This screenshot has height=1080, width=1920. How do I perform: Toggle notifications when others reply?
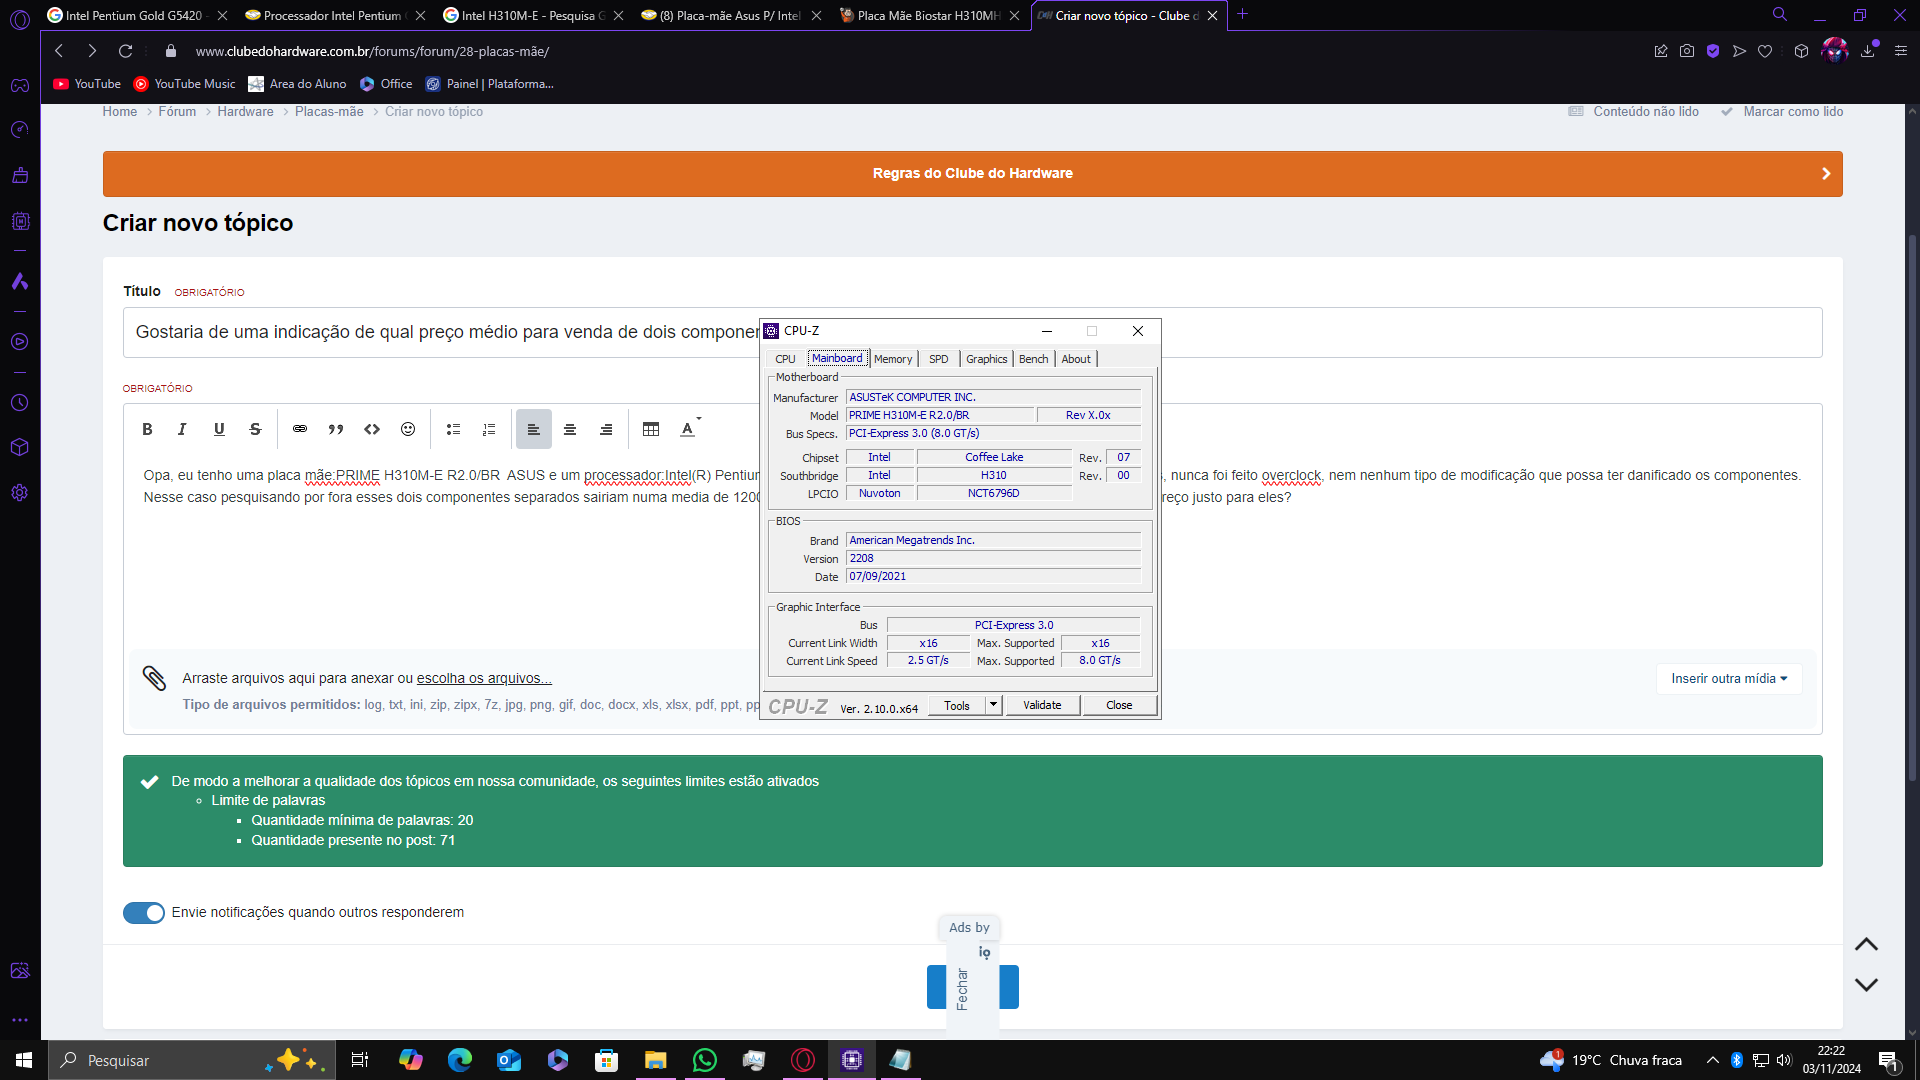(144, 913)
